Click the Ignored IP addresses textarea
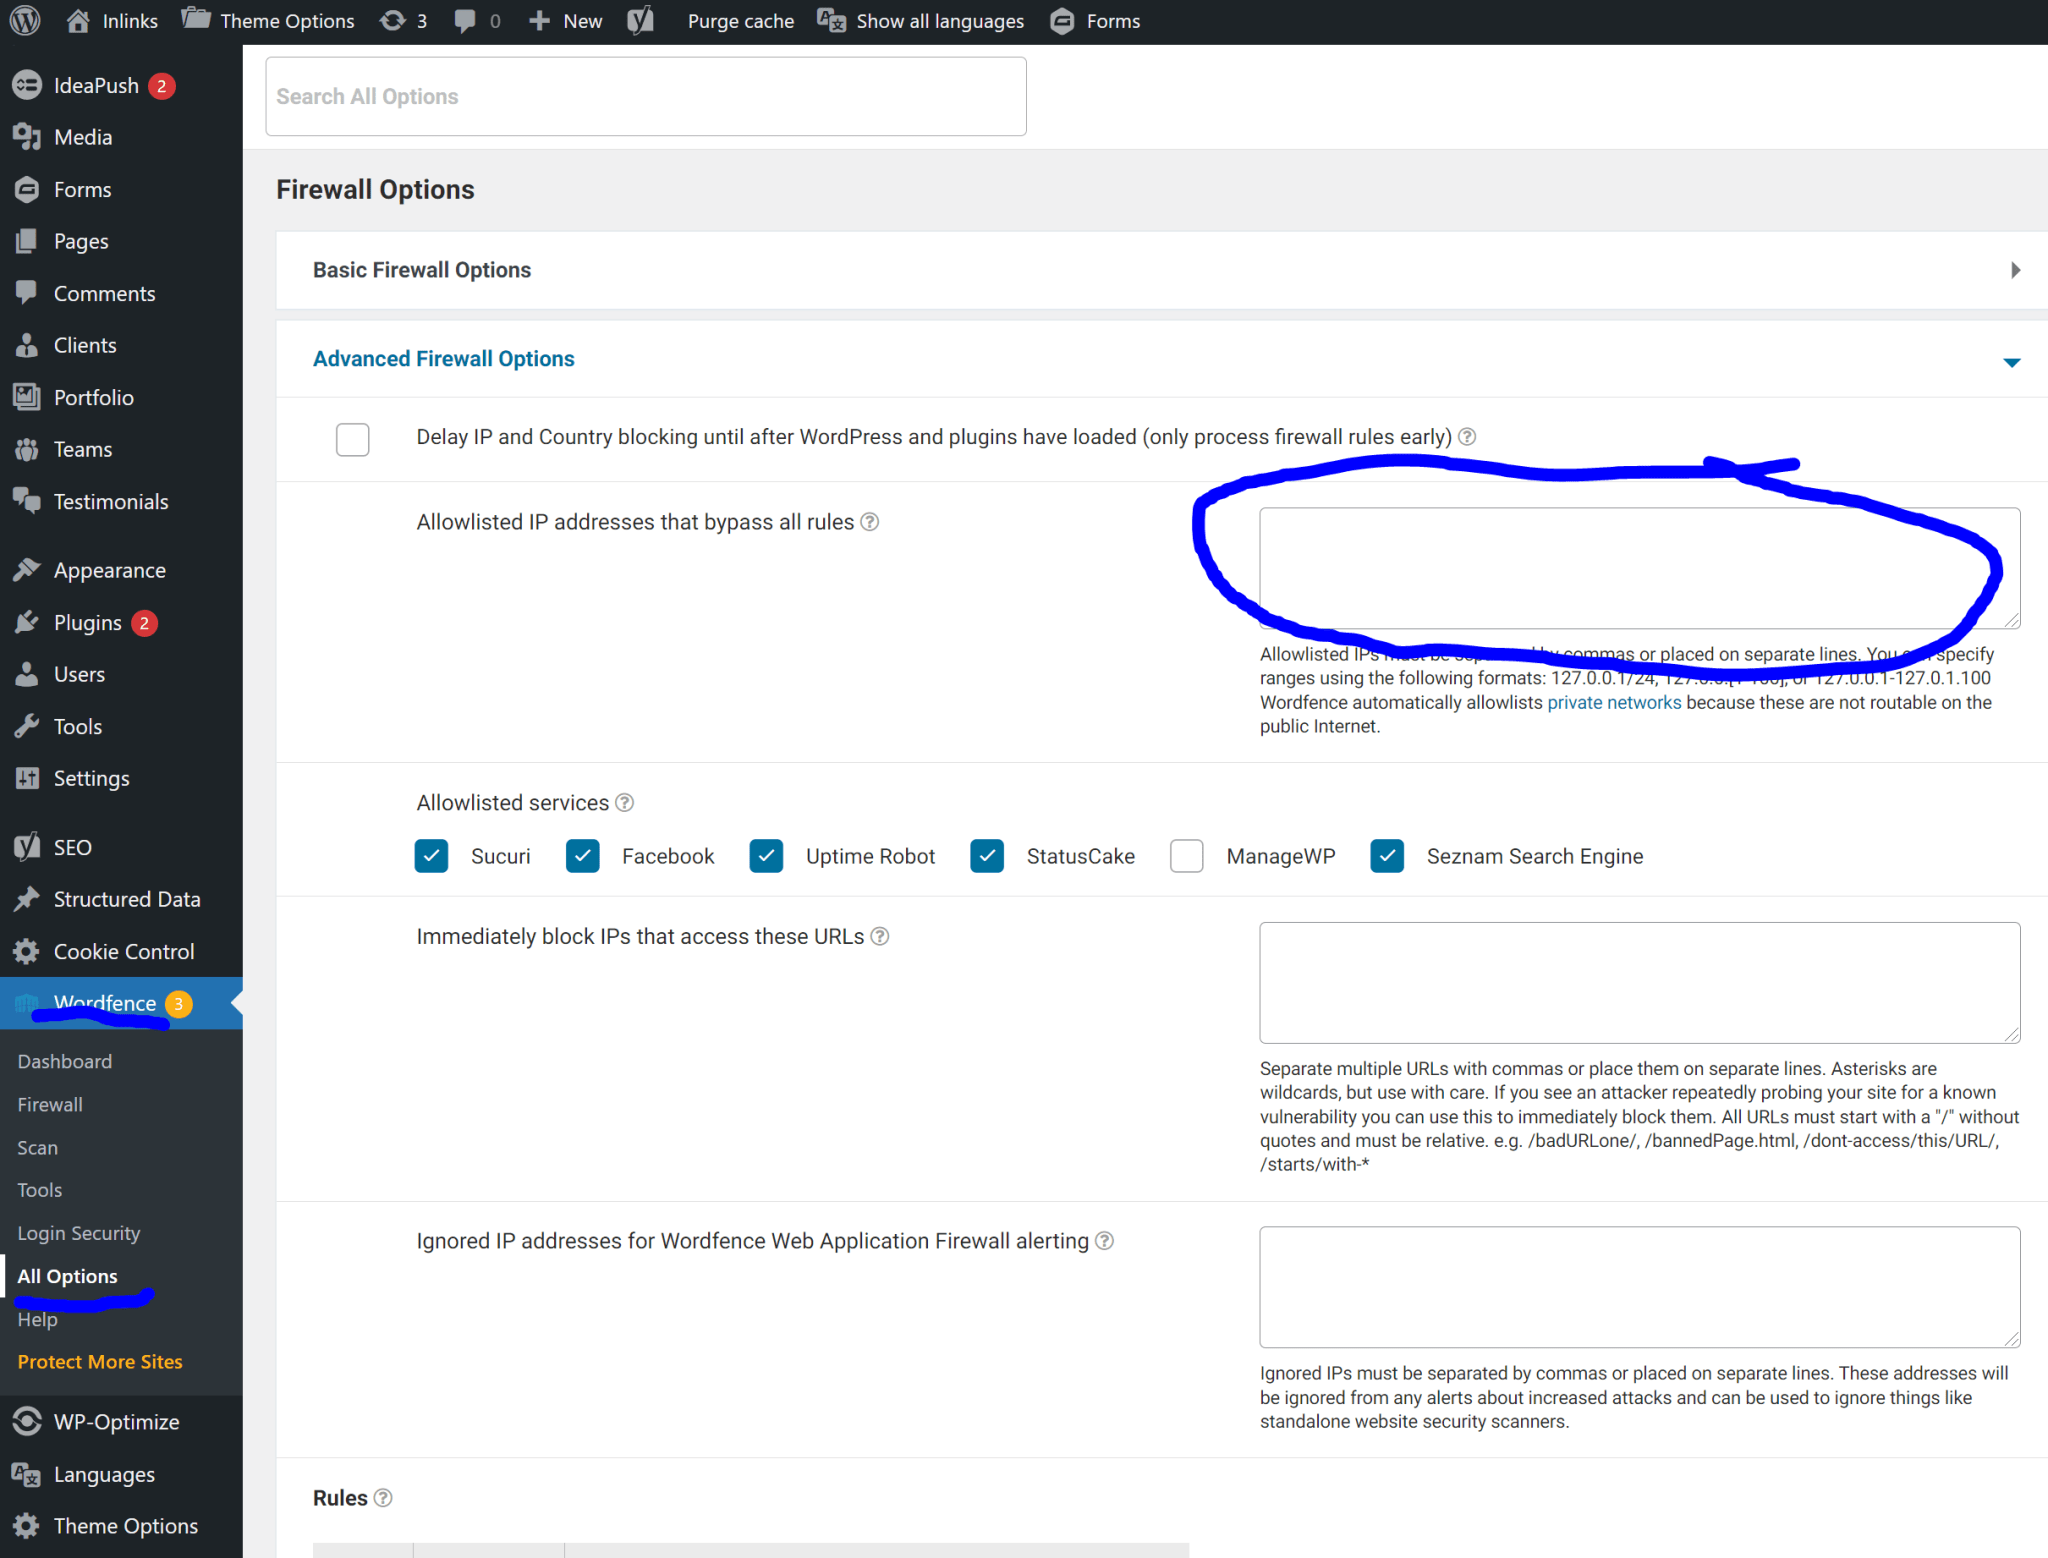 [x=1640, y=1287]
